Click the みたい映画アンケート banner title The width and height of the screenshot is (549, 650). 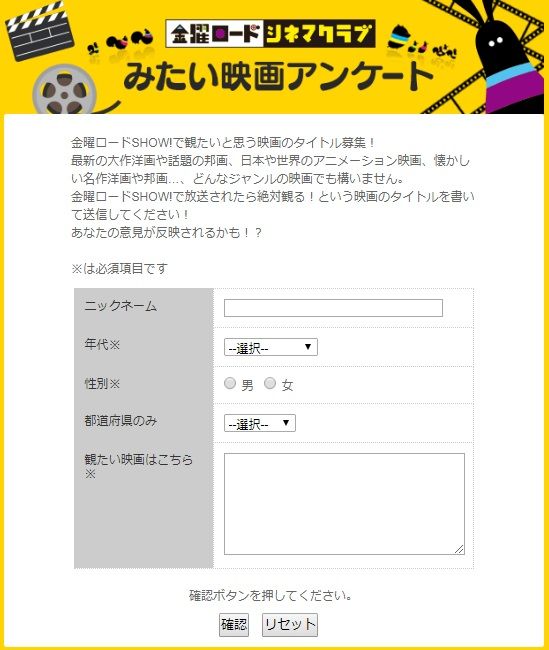[278, 77]
